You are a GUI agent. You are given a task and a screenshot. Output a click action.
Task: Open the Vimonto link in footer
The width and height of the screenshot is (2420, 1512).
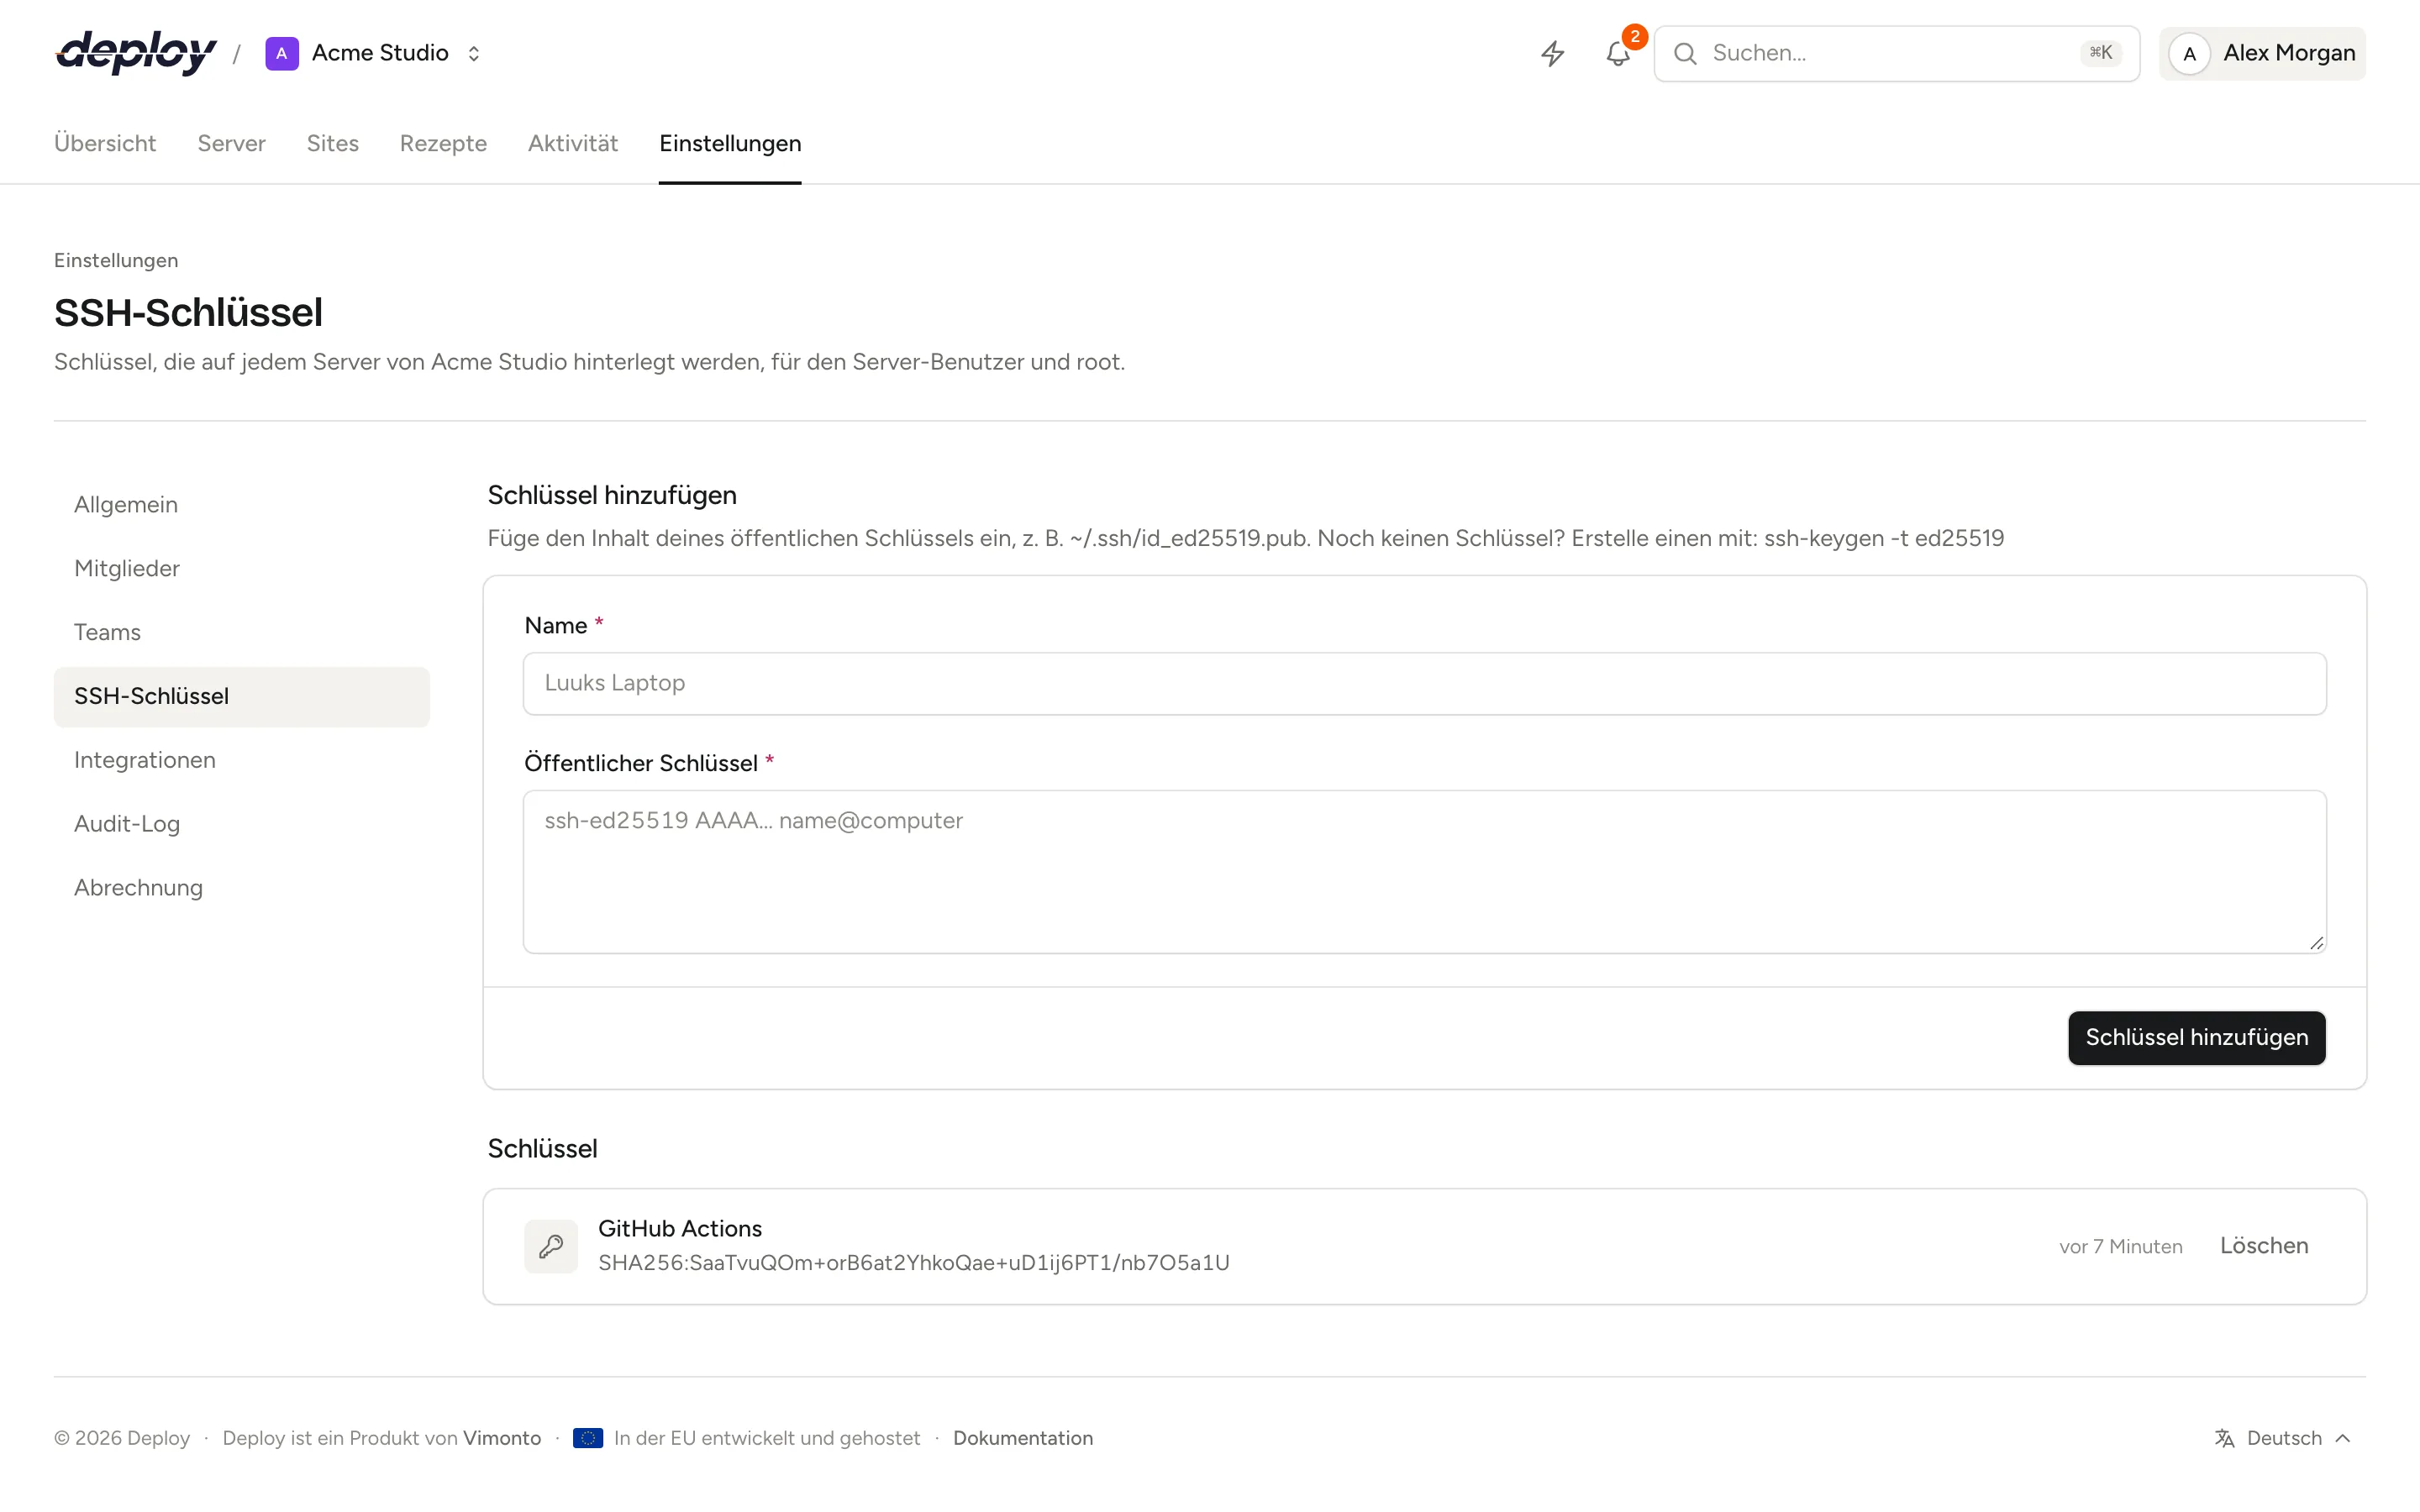[x=502, y=1438]
